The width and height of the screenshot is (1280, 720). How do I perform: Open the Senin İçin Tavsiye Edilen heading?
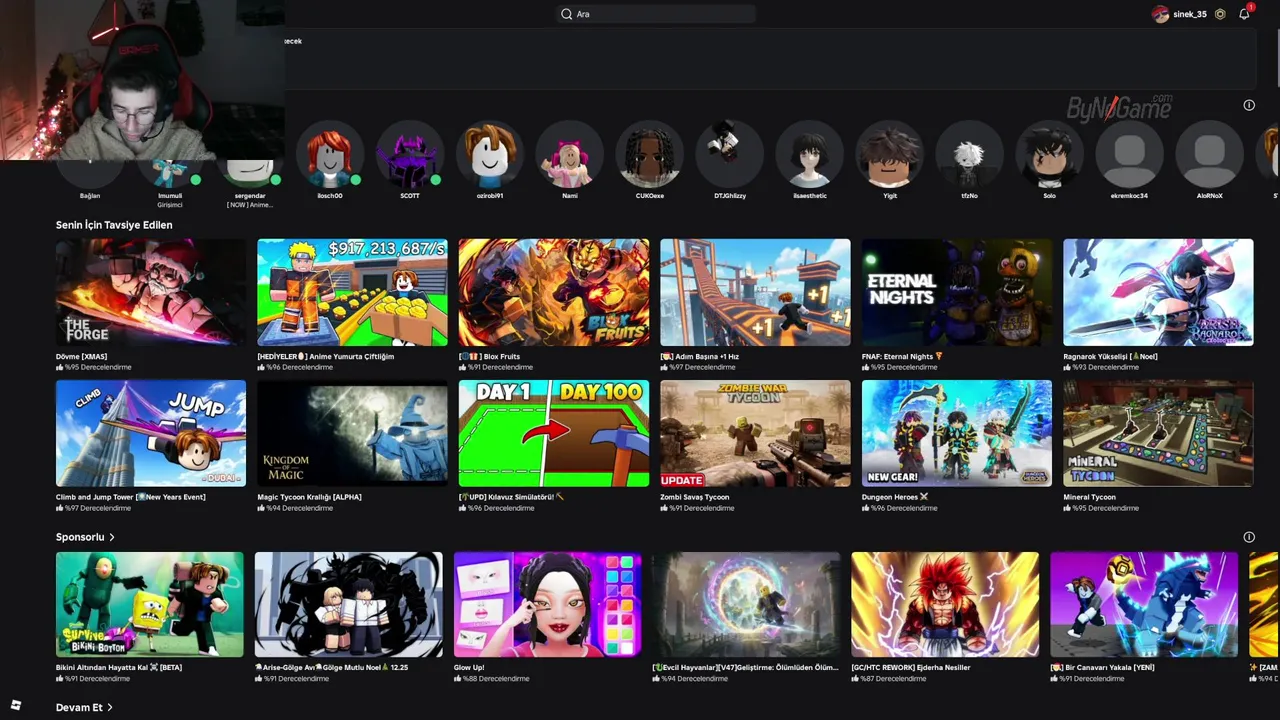[x=114, y=225]
